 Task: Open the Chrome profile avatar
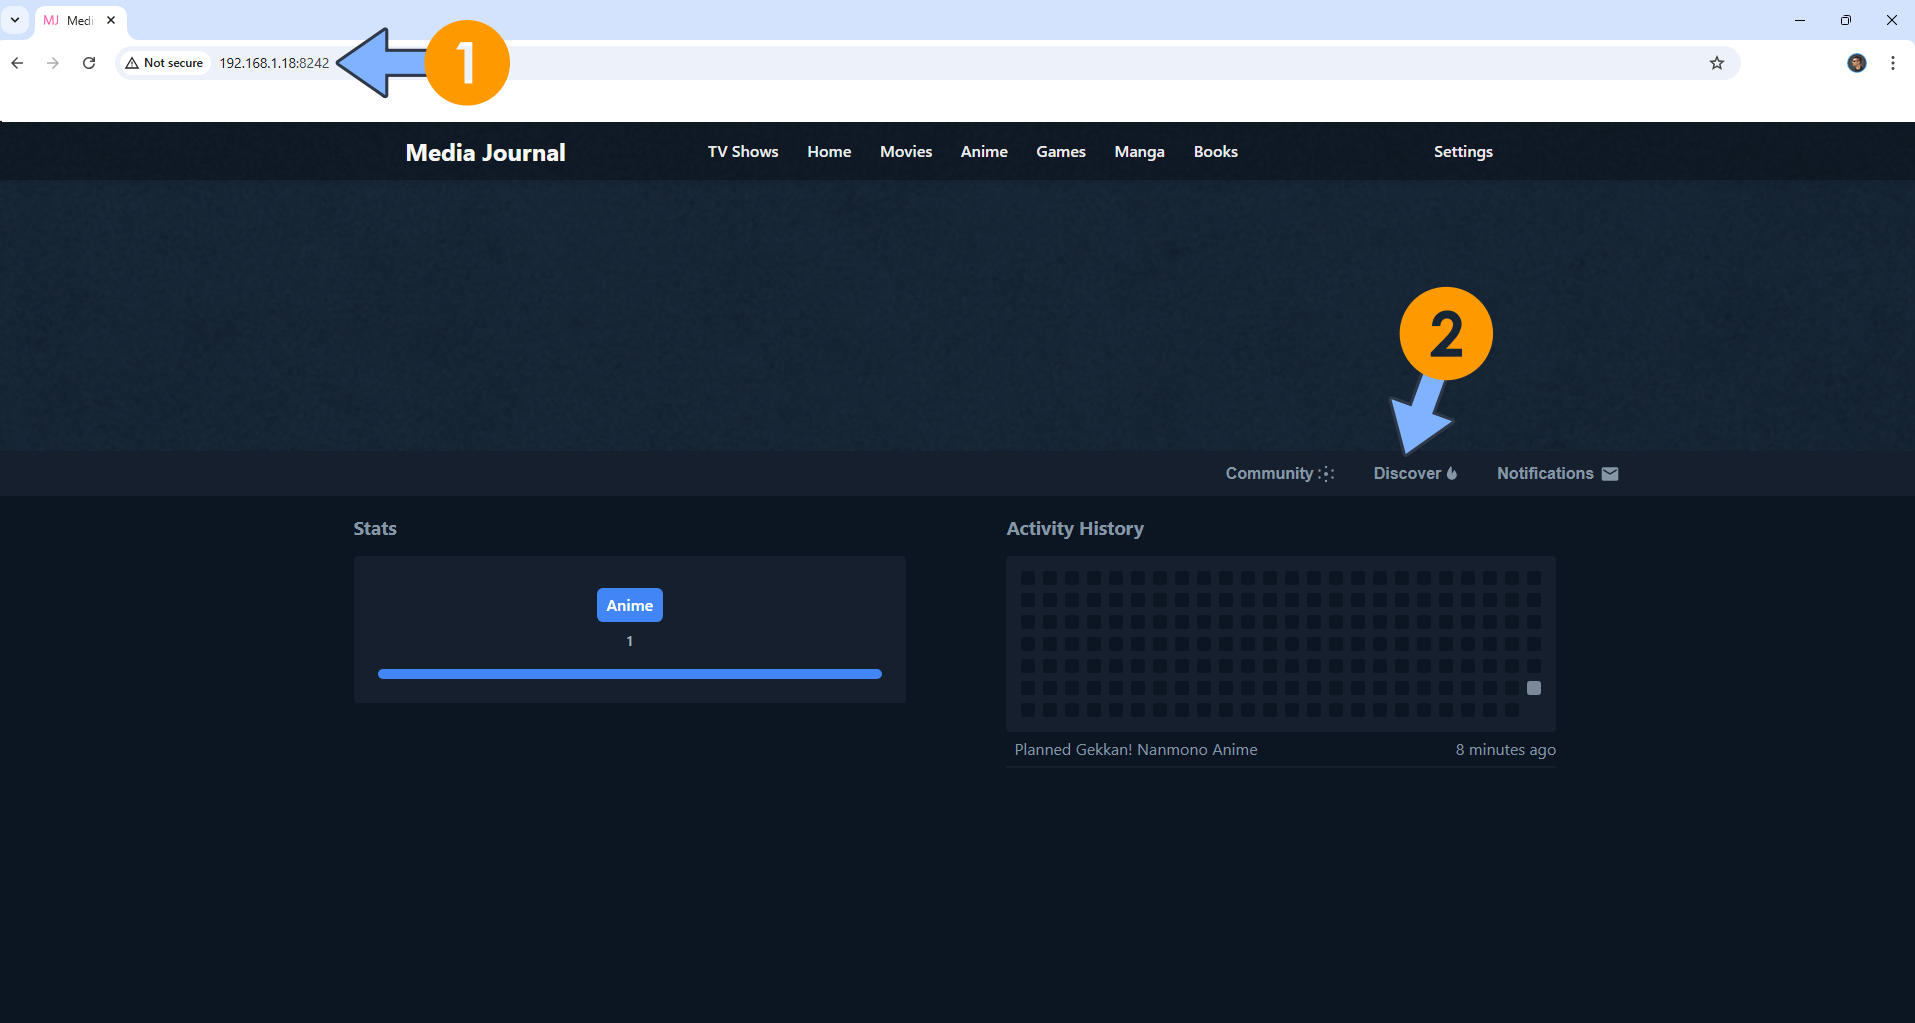pyautogui.click(x=1856, y=63)
